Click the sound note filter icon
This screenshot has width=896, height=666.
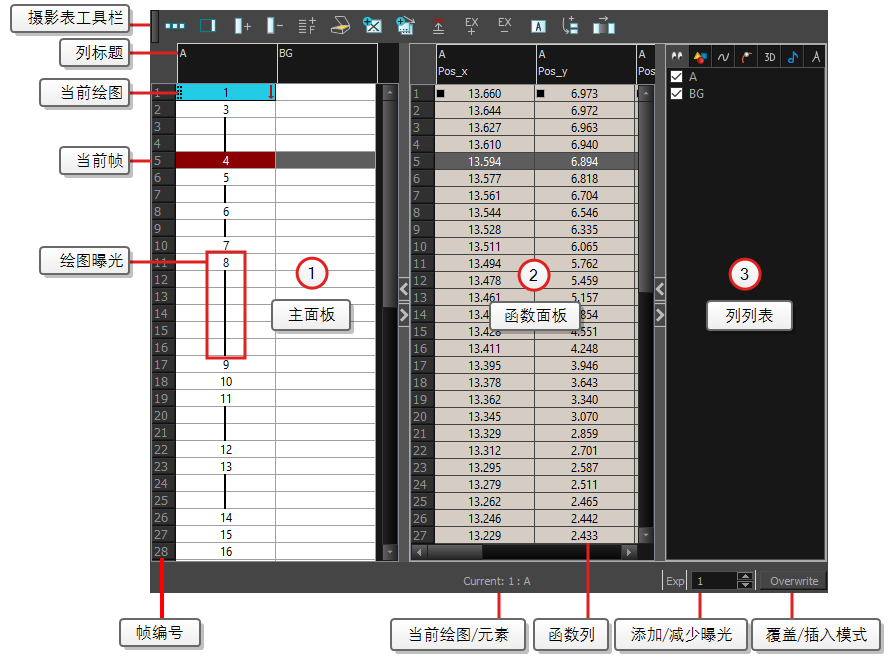click(x=794, y=56)
